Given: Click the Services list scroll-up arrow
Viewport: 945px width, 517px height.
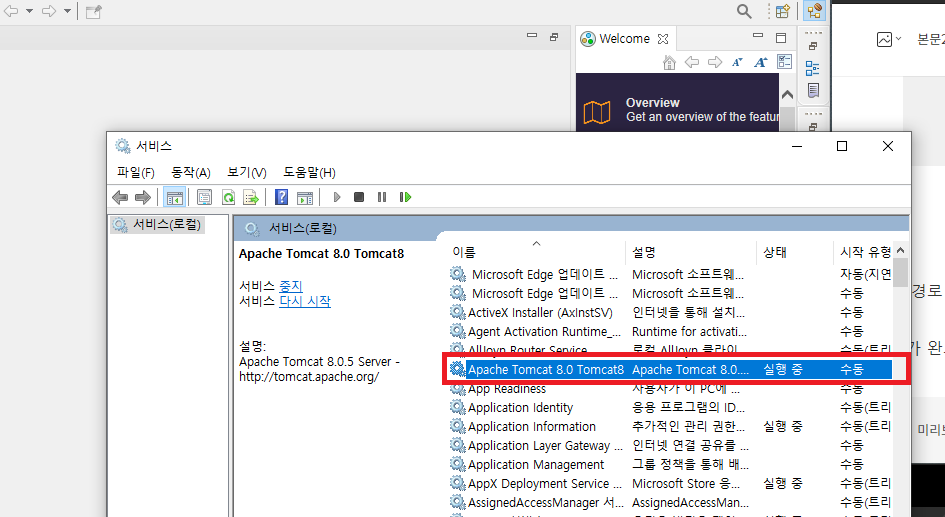Looking at the screenshot, I should tap(900, 250).
